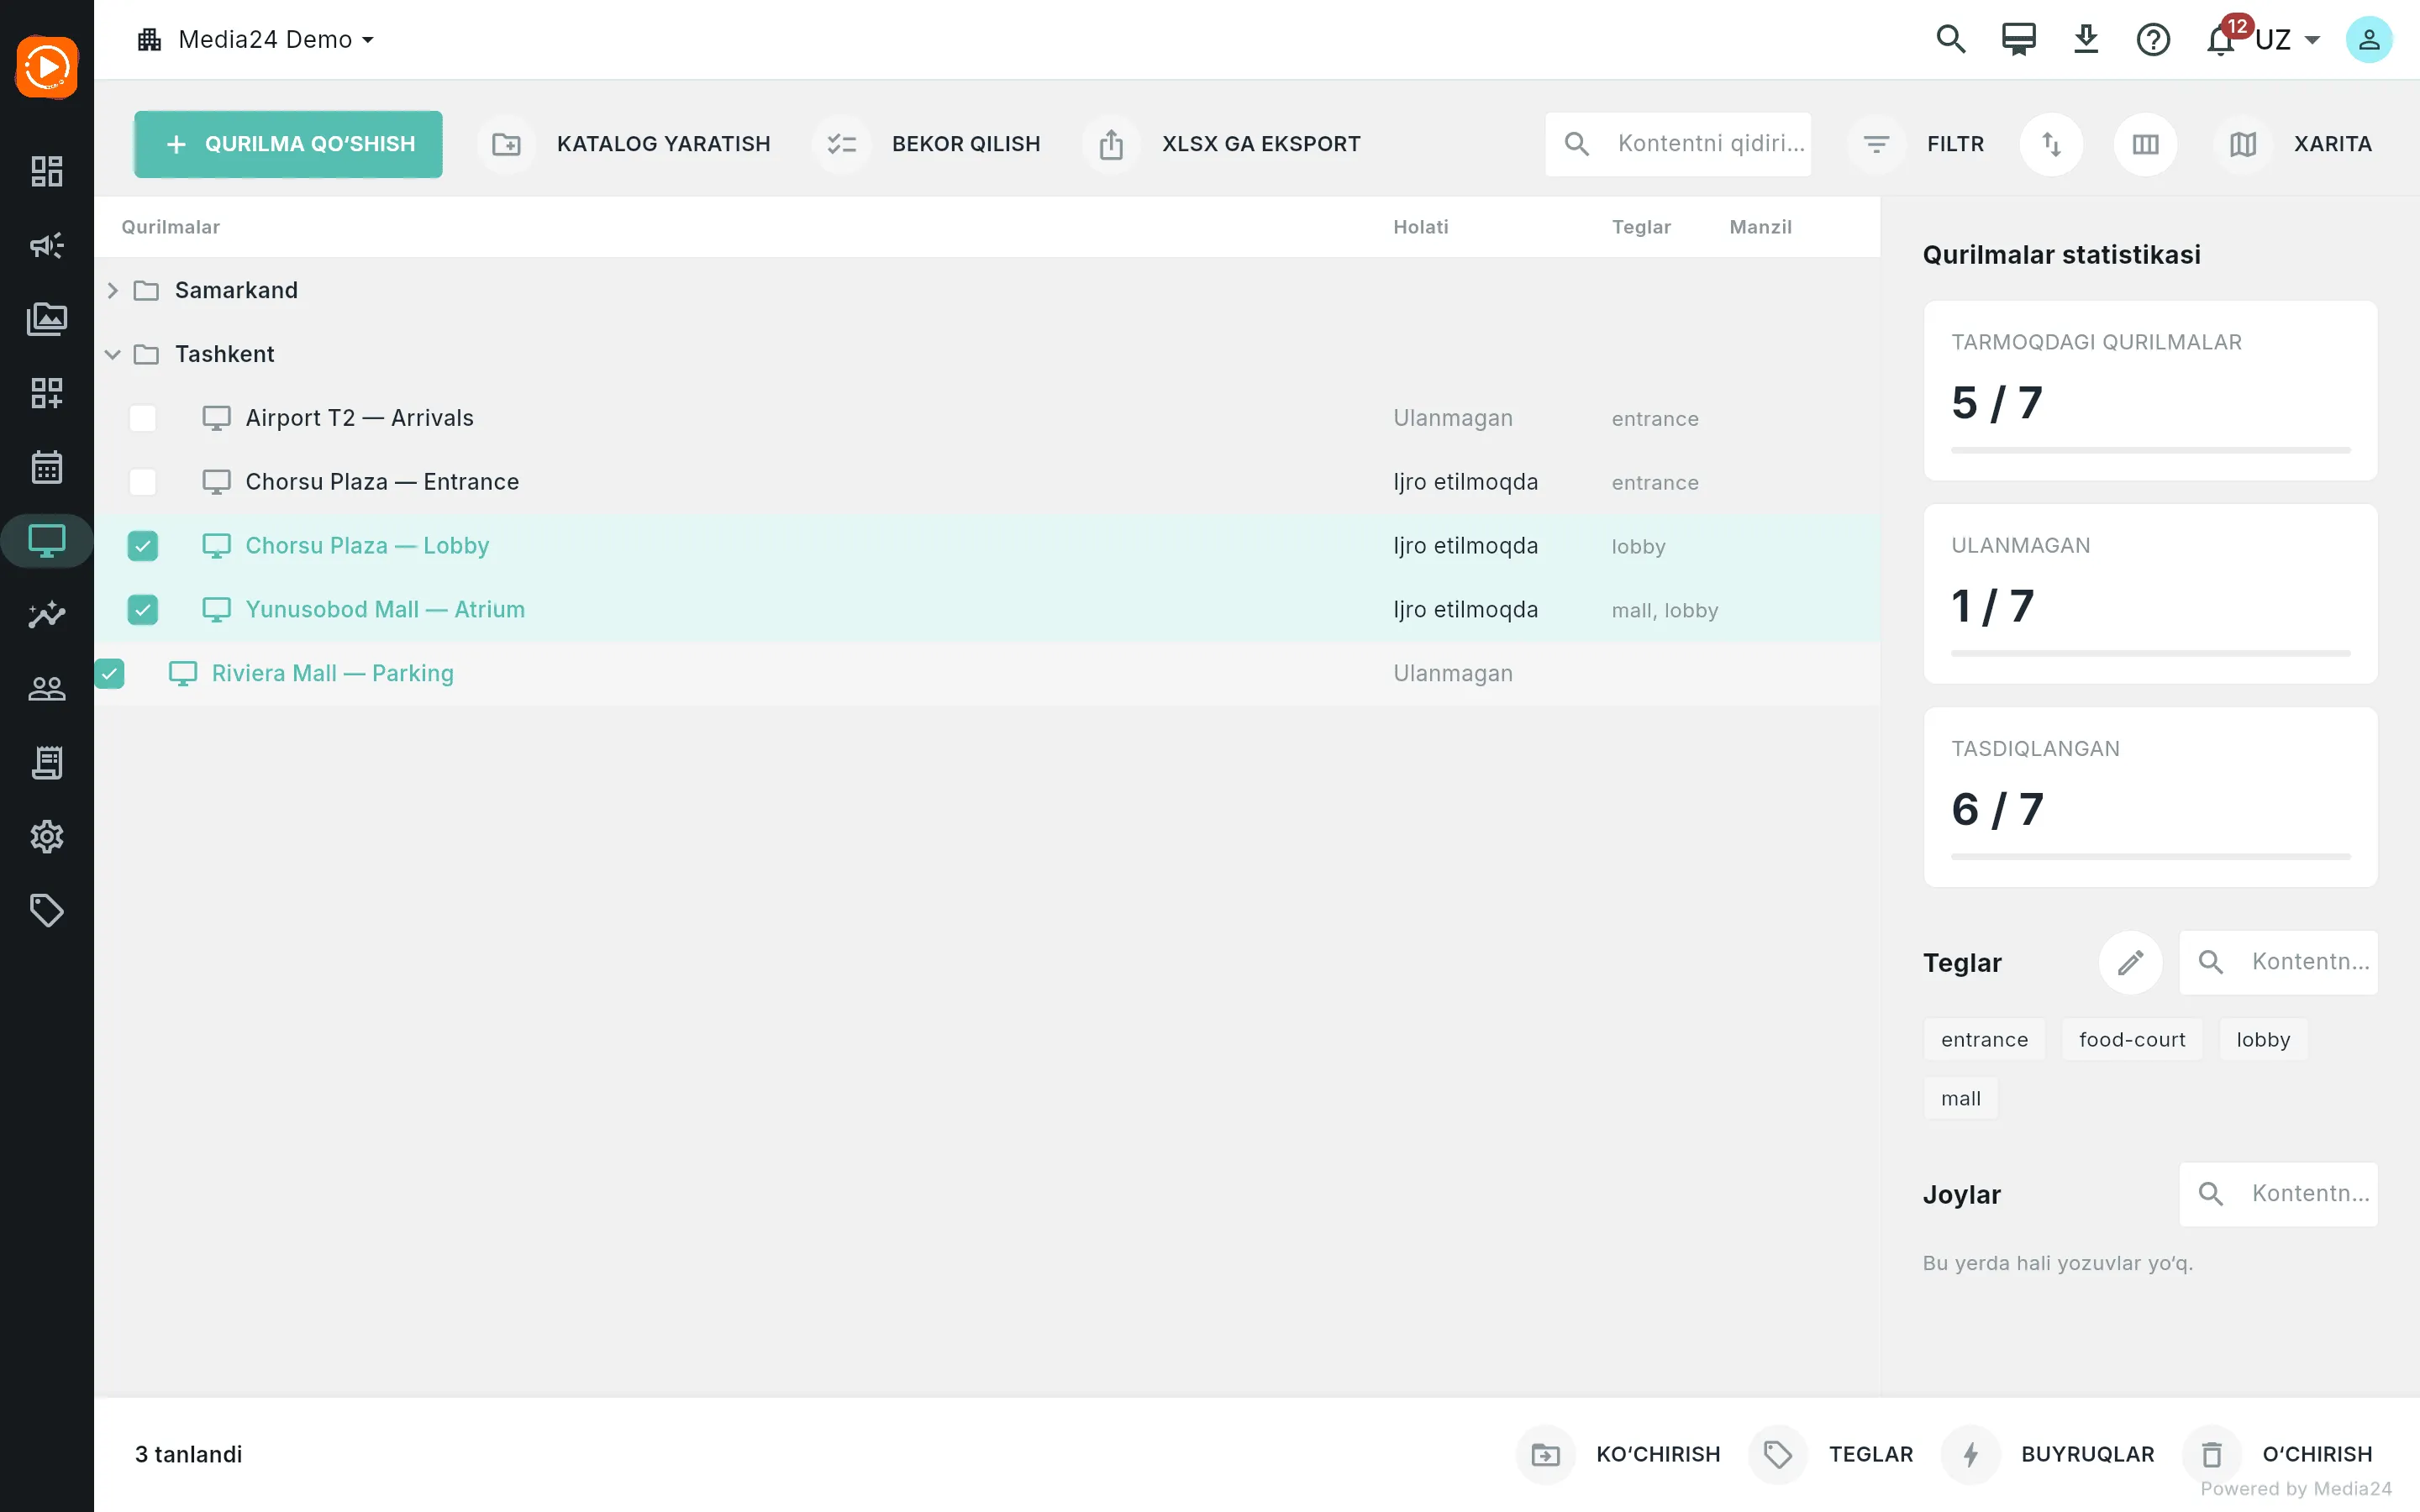Viewport: 2420px width, 1512px height.
Task: Edit tags with the pencil icon
Action: point(2130,962)
